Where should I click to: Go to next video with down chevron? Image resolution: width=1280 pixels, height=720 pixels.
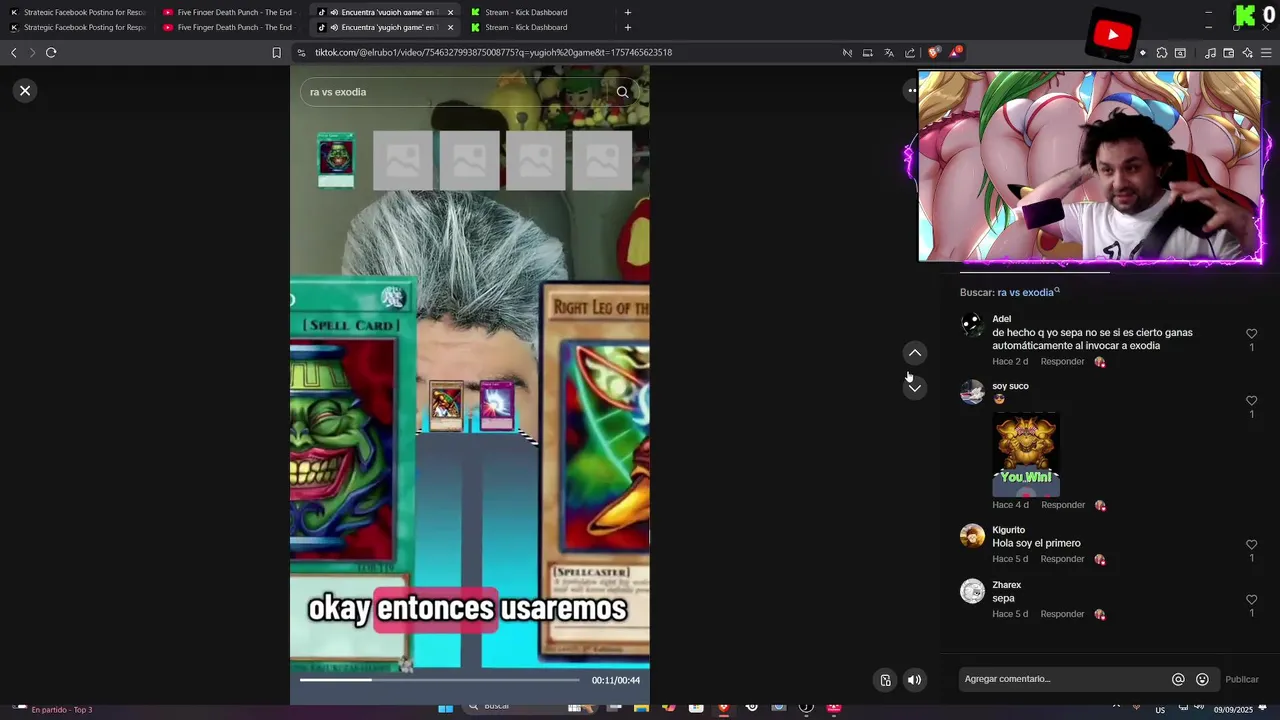tap(915, 388)
